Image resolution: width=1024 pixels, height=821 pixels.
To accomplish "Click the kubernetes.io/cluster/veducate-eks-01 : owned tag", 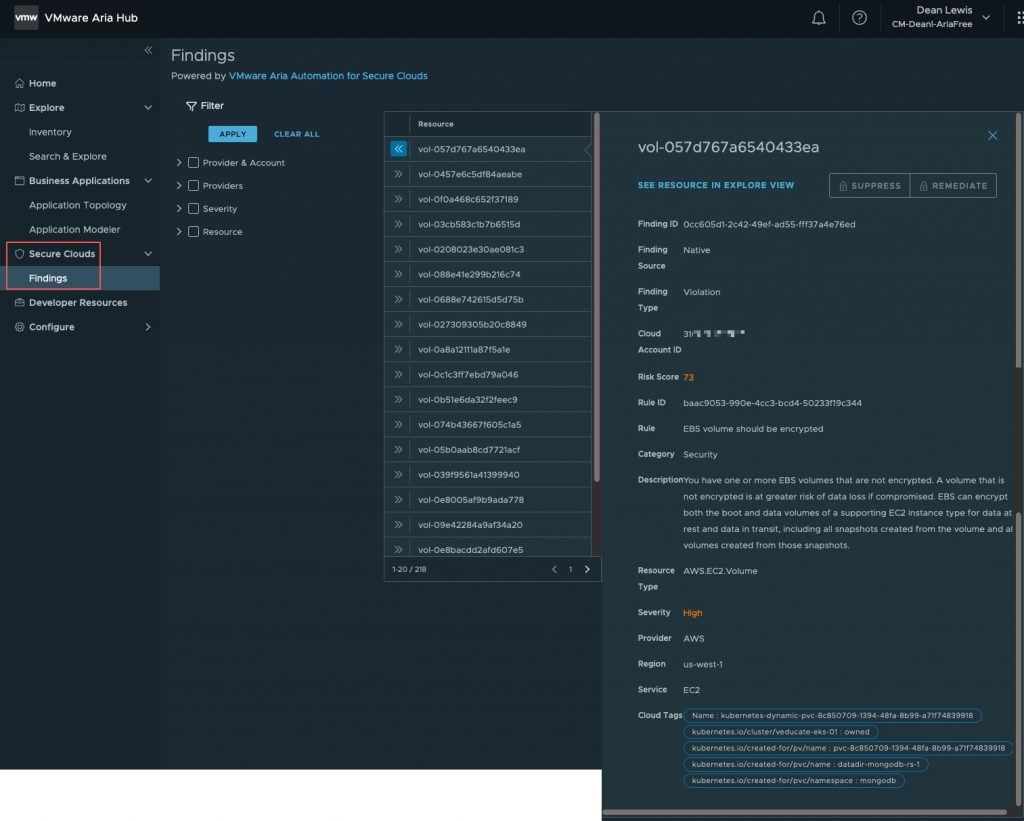I will click(x=780, y=732).
